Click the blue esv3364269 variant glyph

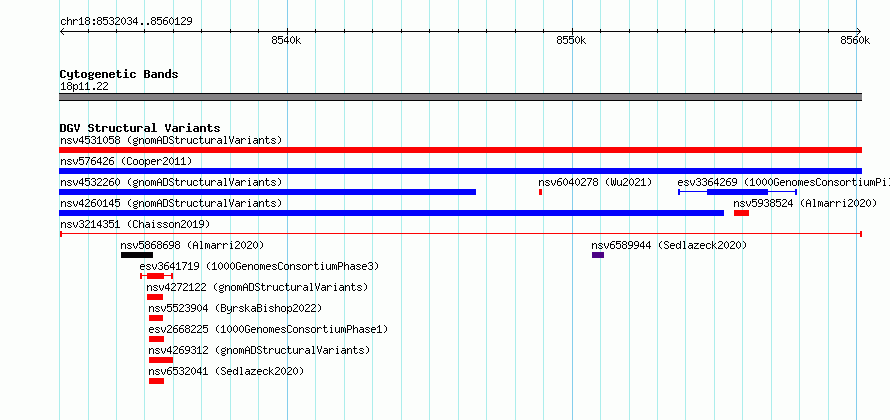point(737,192)
